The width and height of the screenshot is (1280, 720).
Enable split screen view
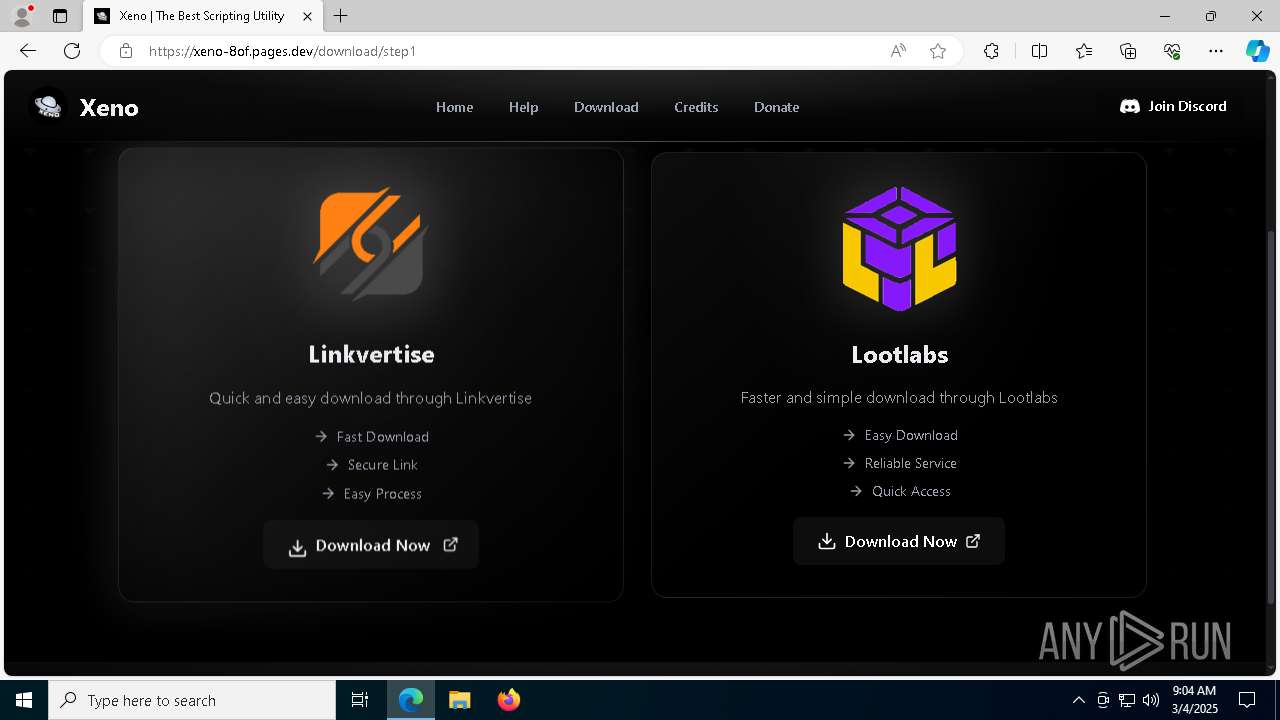(1039, 51)
